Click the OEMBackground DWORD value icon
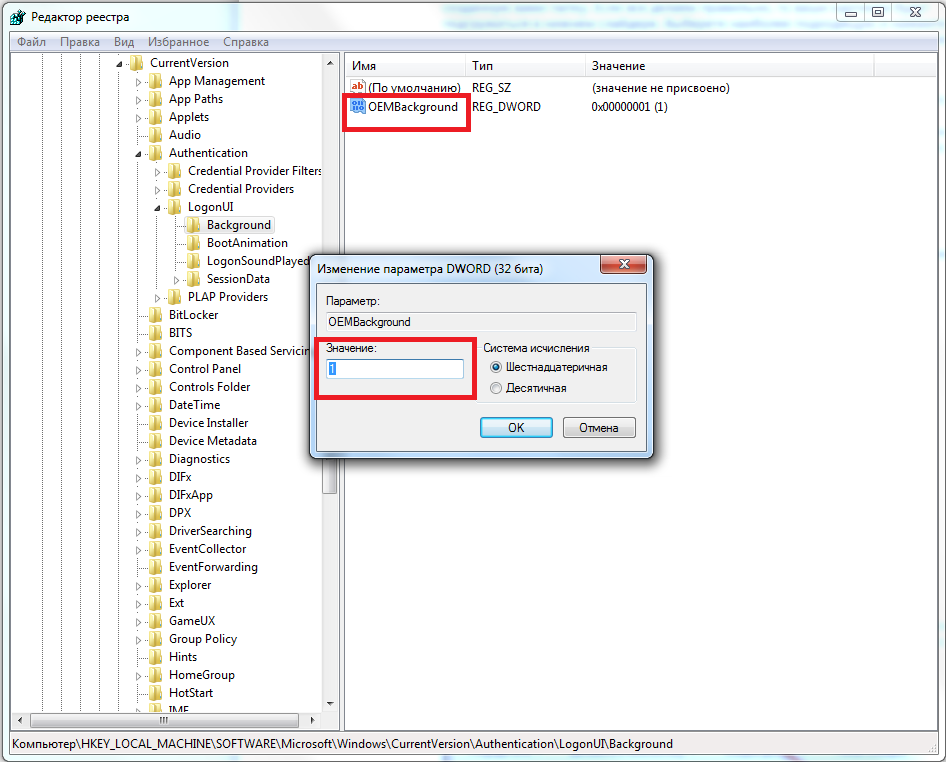Viewport: 946px width, 762px height. pos(358,107)
